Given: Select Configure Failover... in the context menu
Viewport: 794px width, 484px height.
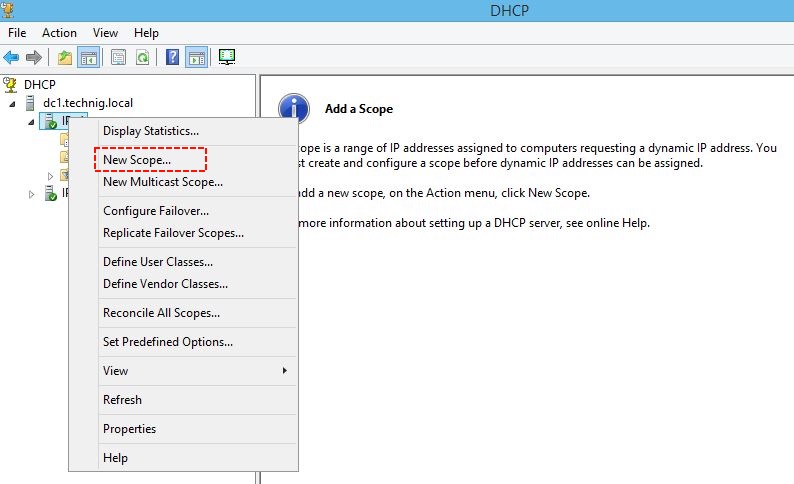Looking at the screenshot, I should pos(156,211).
